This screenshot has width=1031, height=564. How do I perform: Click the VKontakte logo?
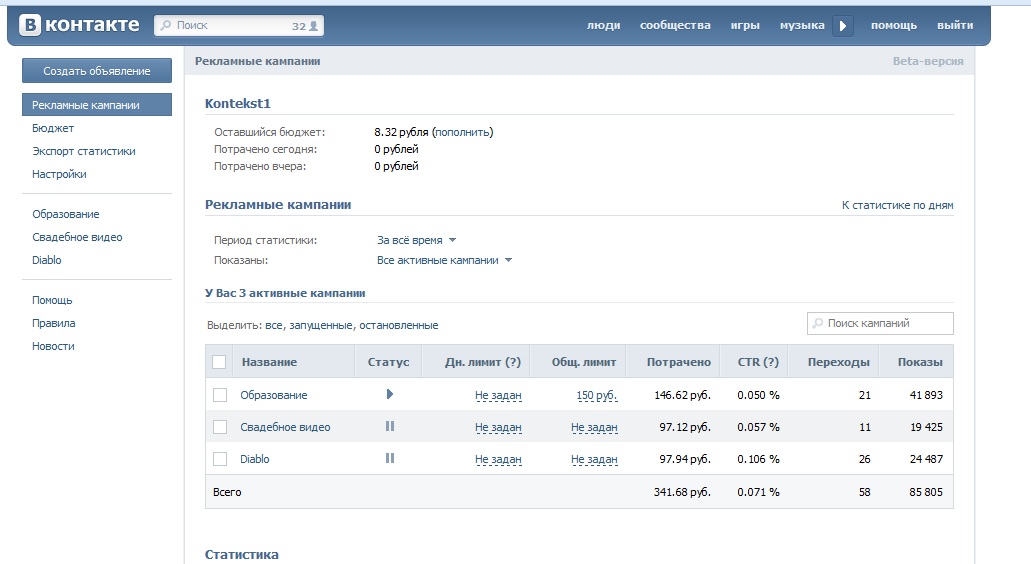tap(79, 25)
